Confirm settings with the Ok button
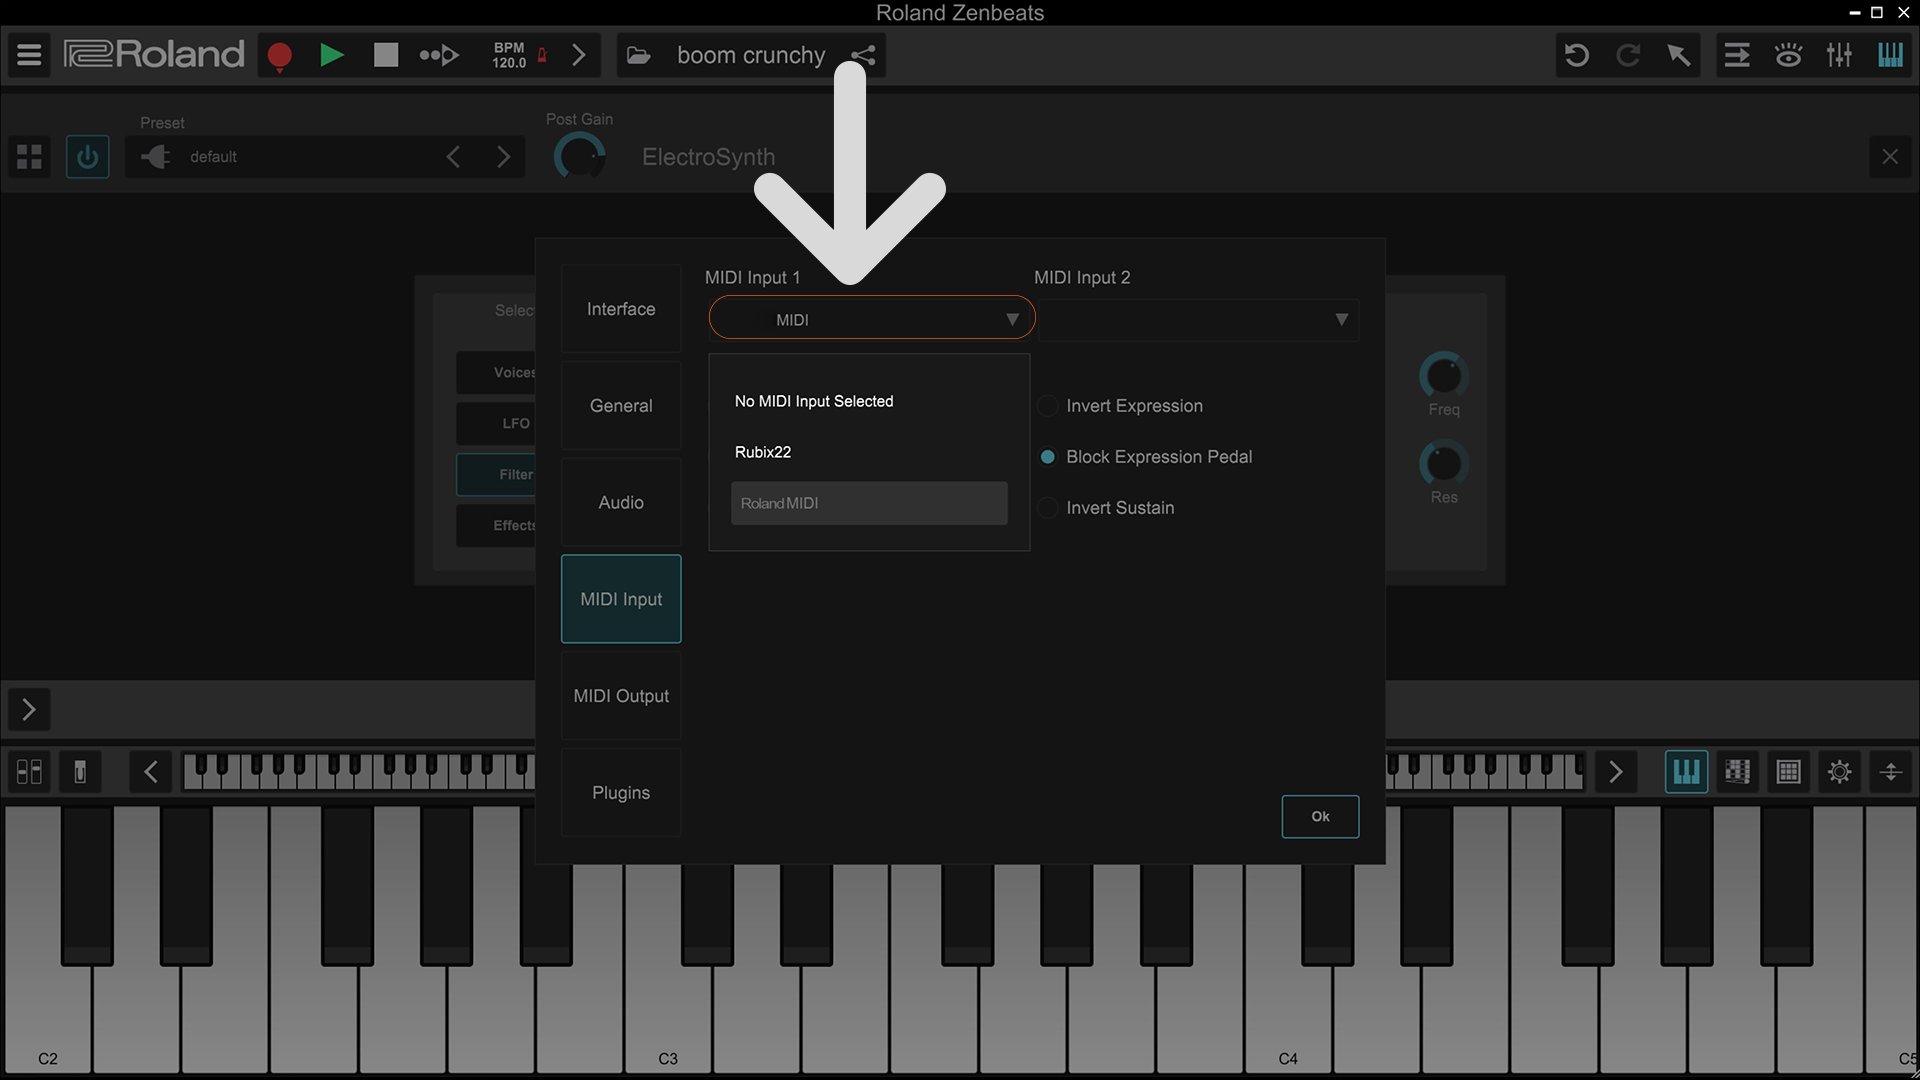Viewport: 1920px width, 1080px height. coord(1320,816)
